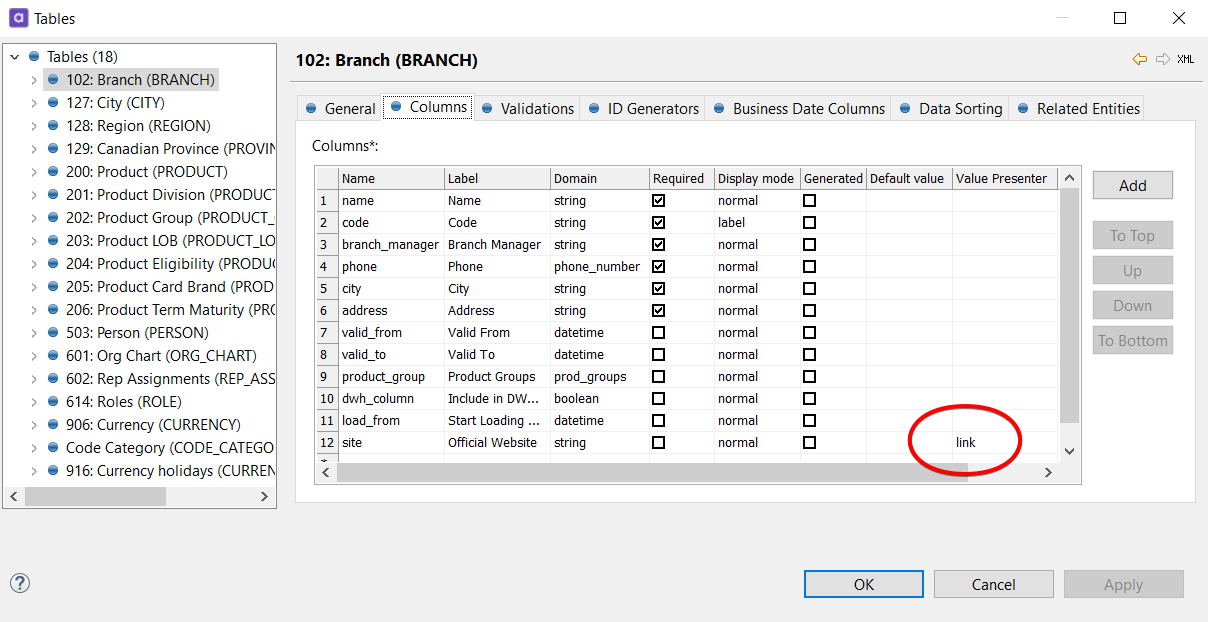
Task: Select the Value Presenter cell showing link
Action: point(1000,443)
